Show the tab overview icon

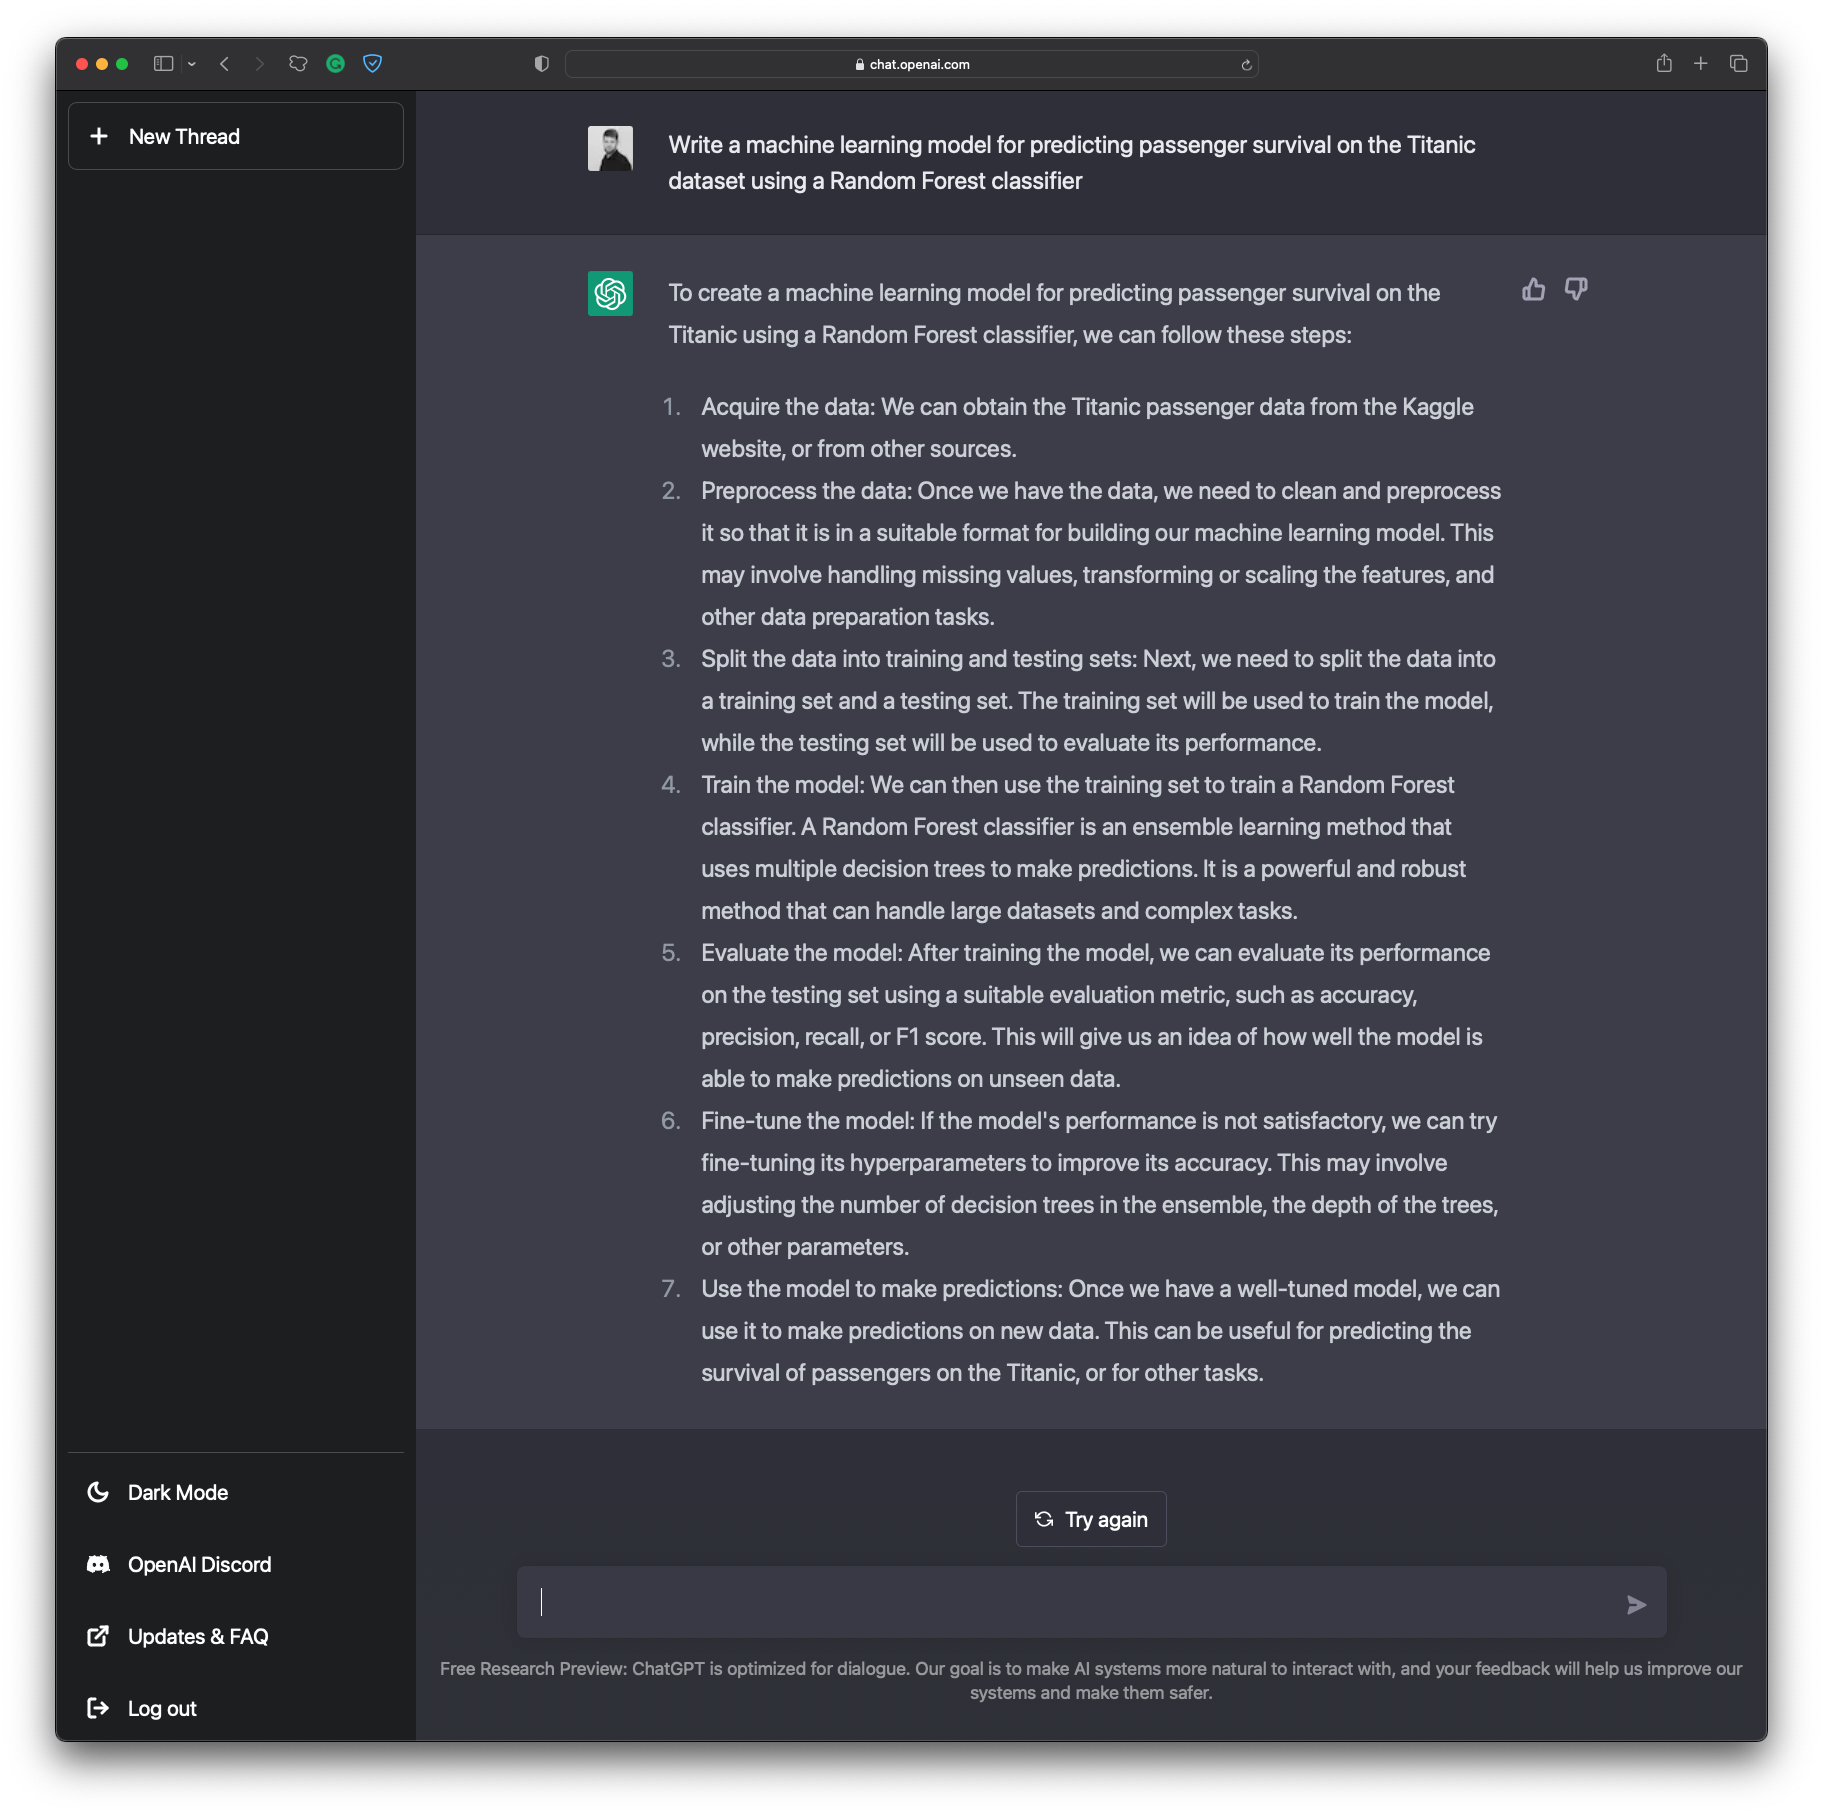pyautogui.click(x=1739, y=64)
